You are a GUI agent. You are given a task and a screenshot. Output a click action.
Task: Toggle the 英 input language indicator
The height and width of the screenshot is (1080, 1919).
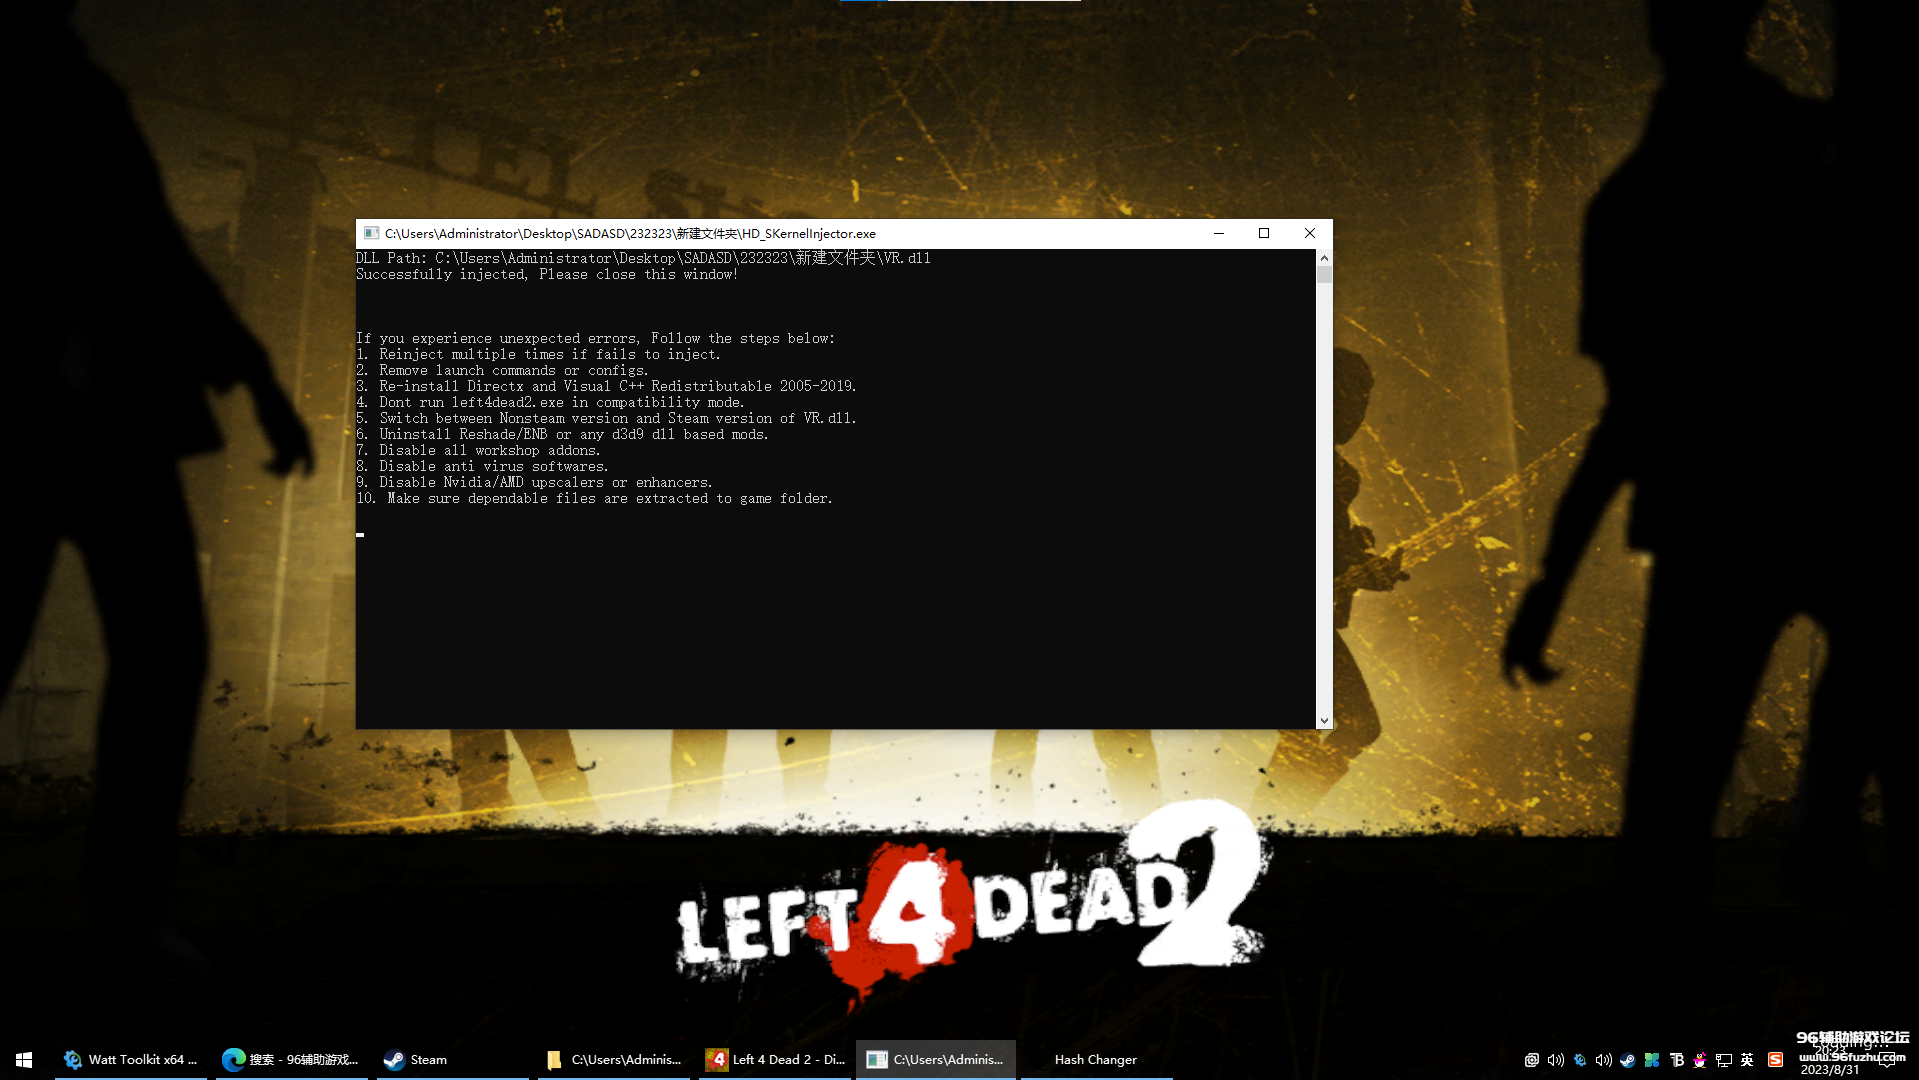point(1747,1060)
